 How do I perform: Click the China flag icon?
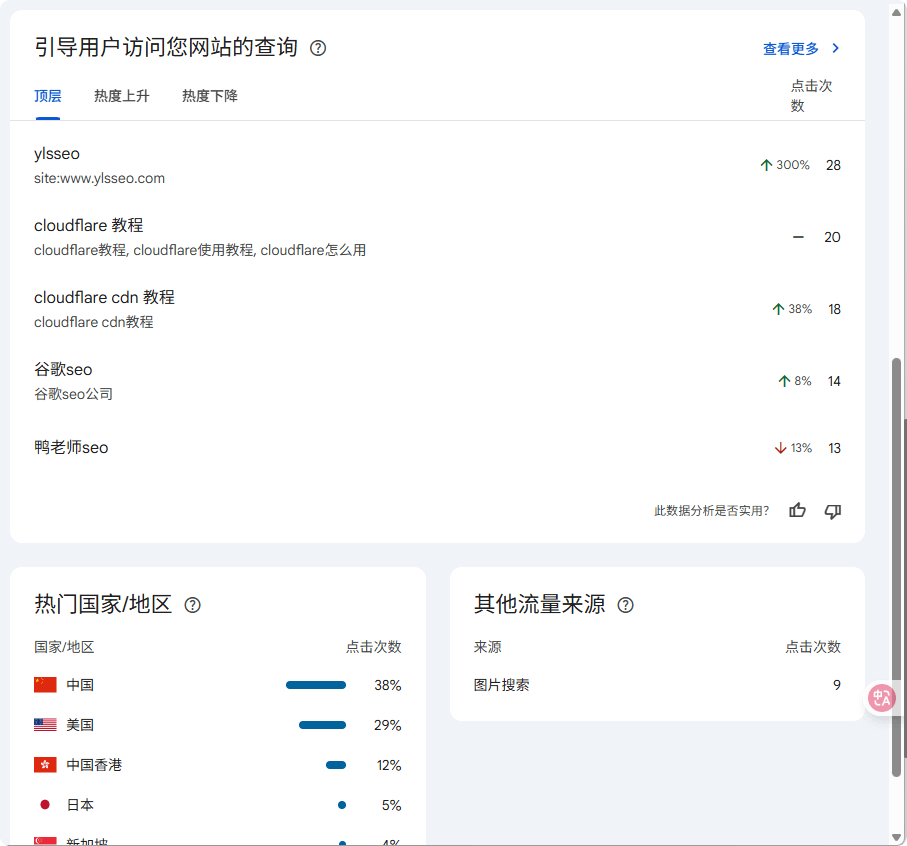click(44, 685)
